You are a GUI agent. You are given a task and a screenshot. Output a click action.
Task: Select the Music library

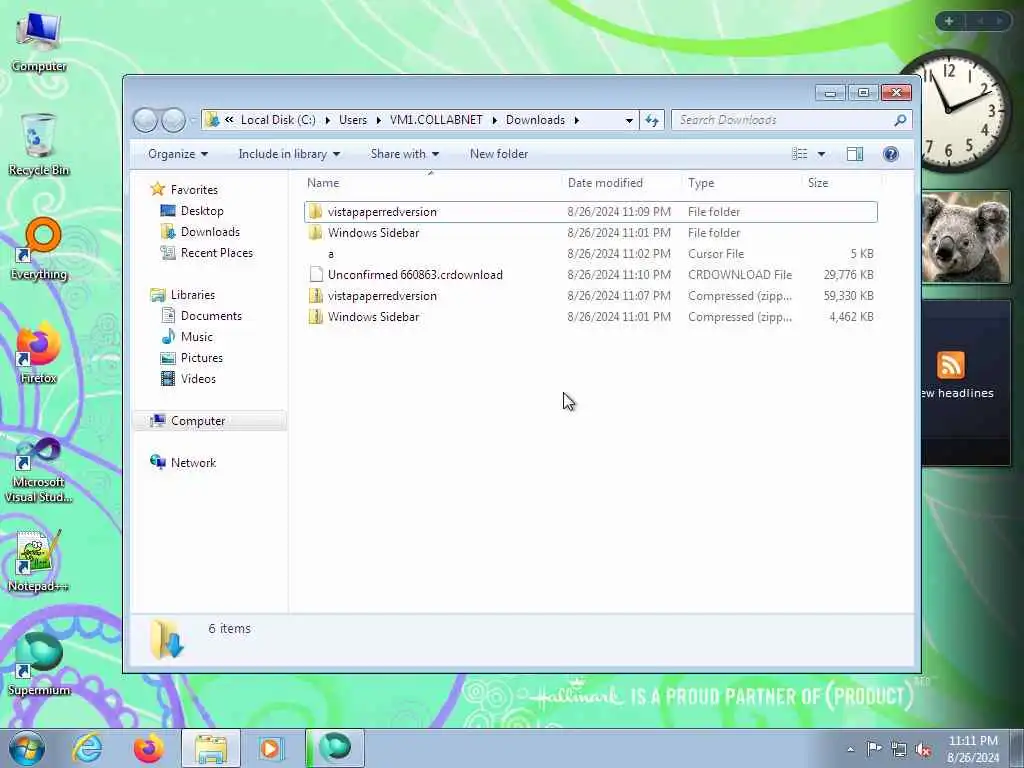[x=197, y=337]
